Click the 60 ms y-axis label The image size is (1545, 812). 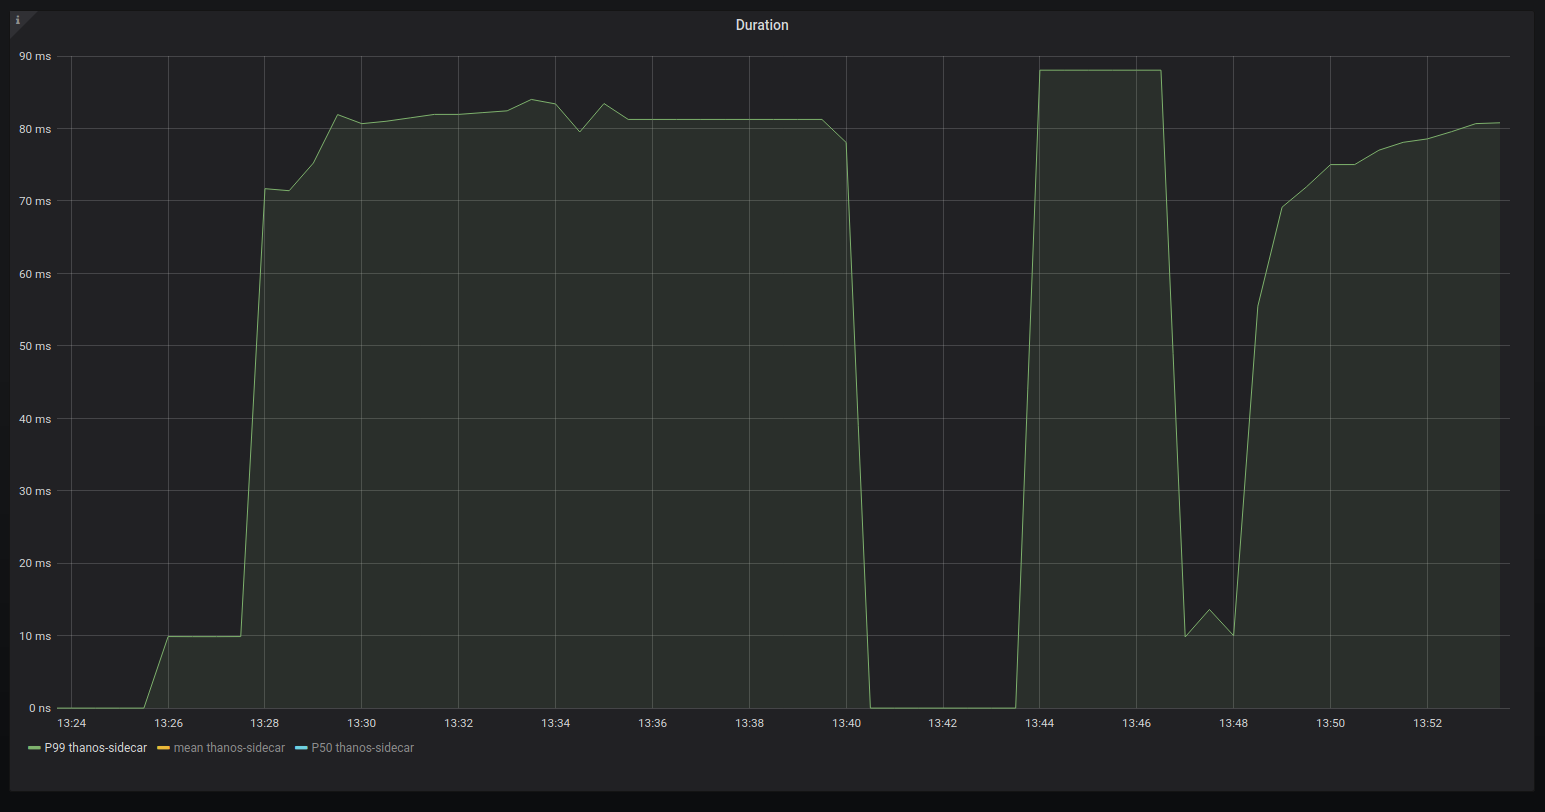point(35,274)
